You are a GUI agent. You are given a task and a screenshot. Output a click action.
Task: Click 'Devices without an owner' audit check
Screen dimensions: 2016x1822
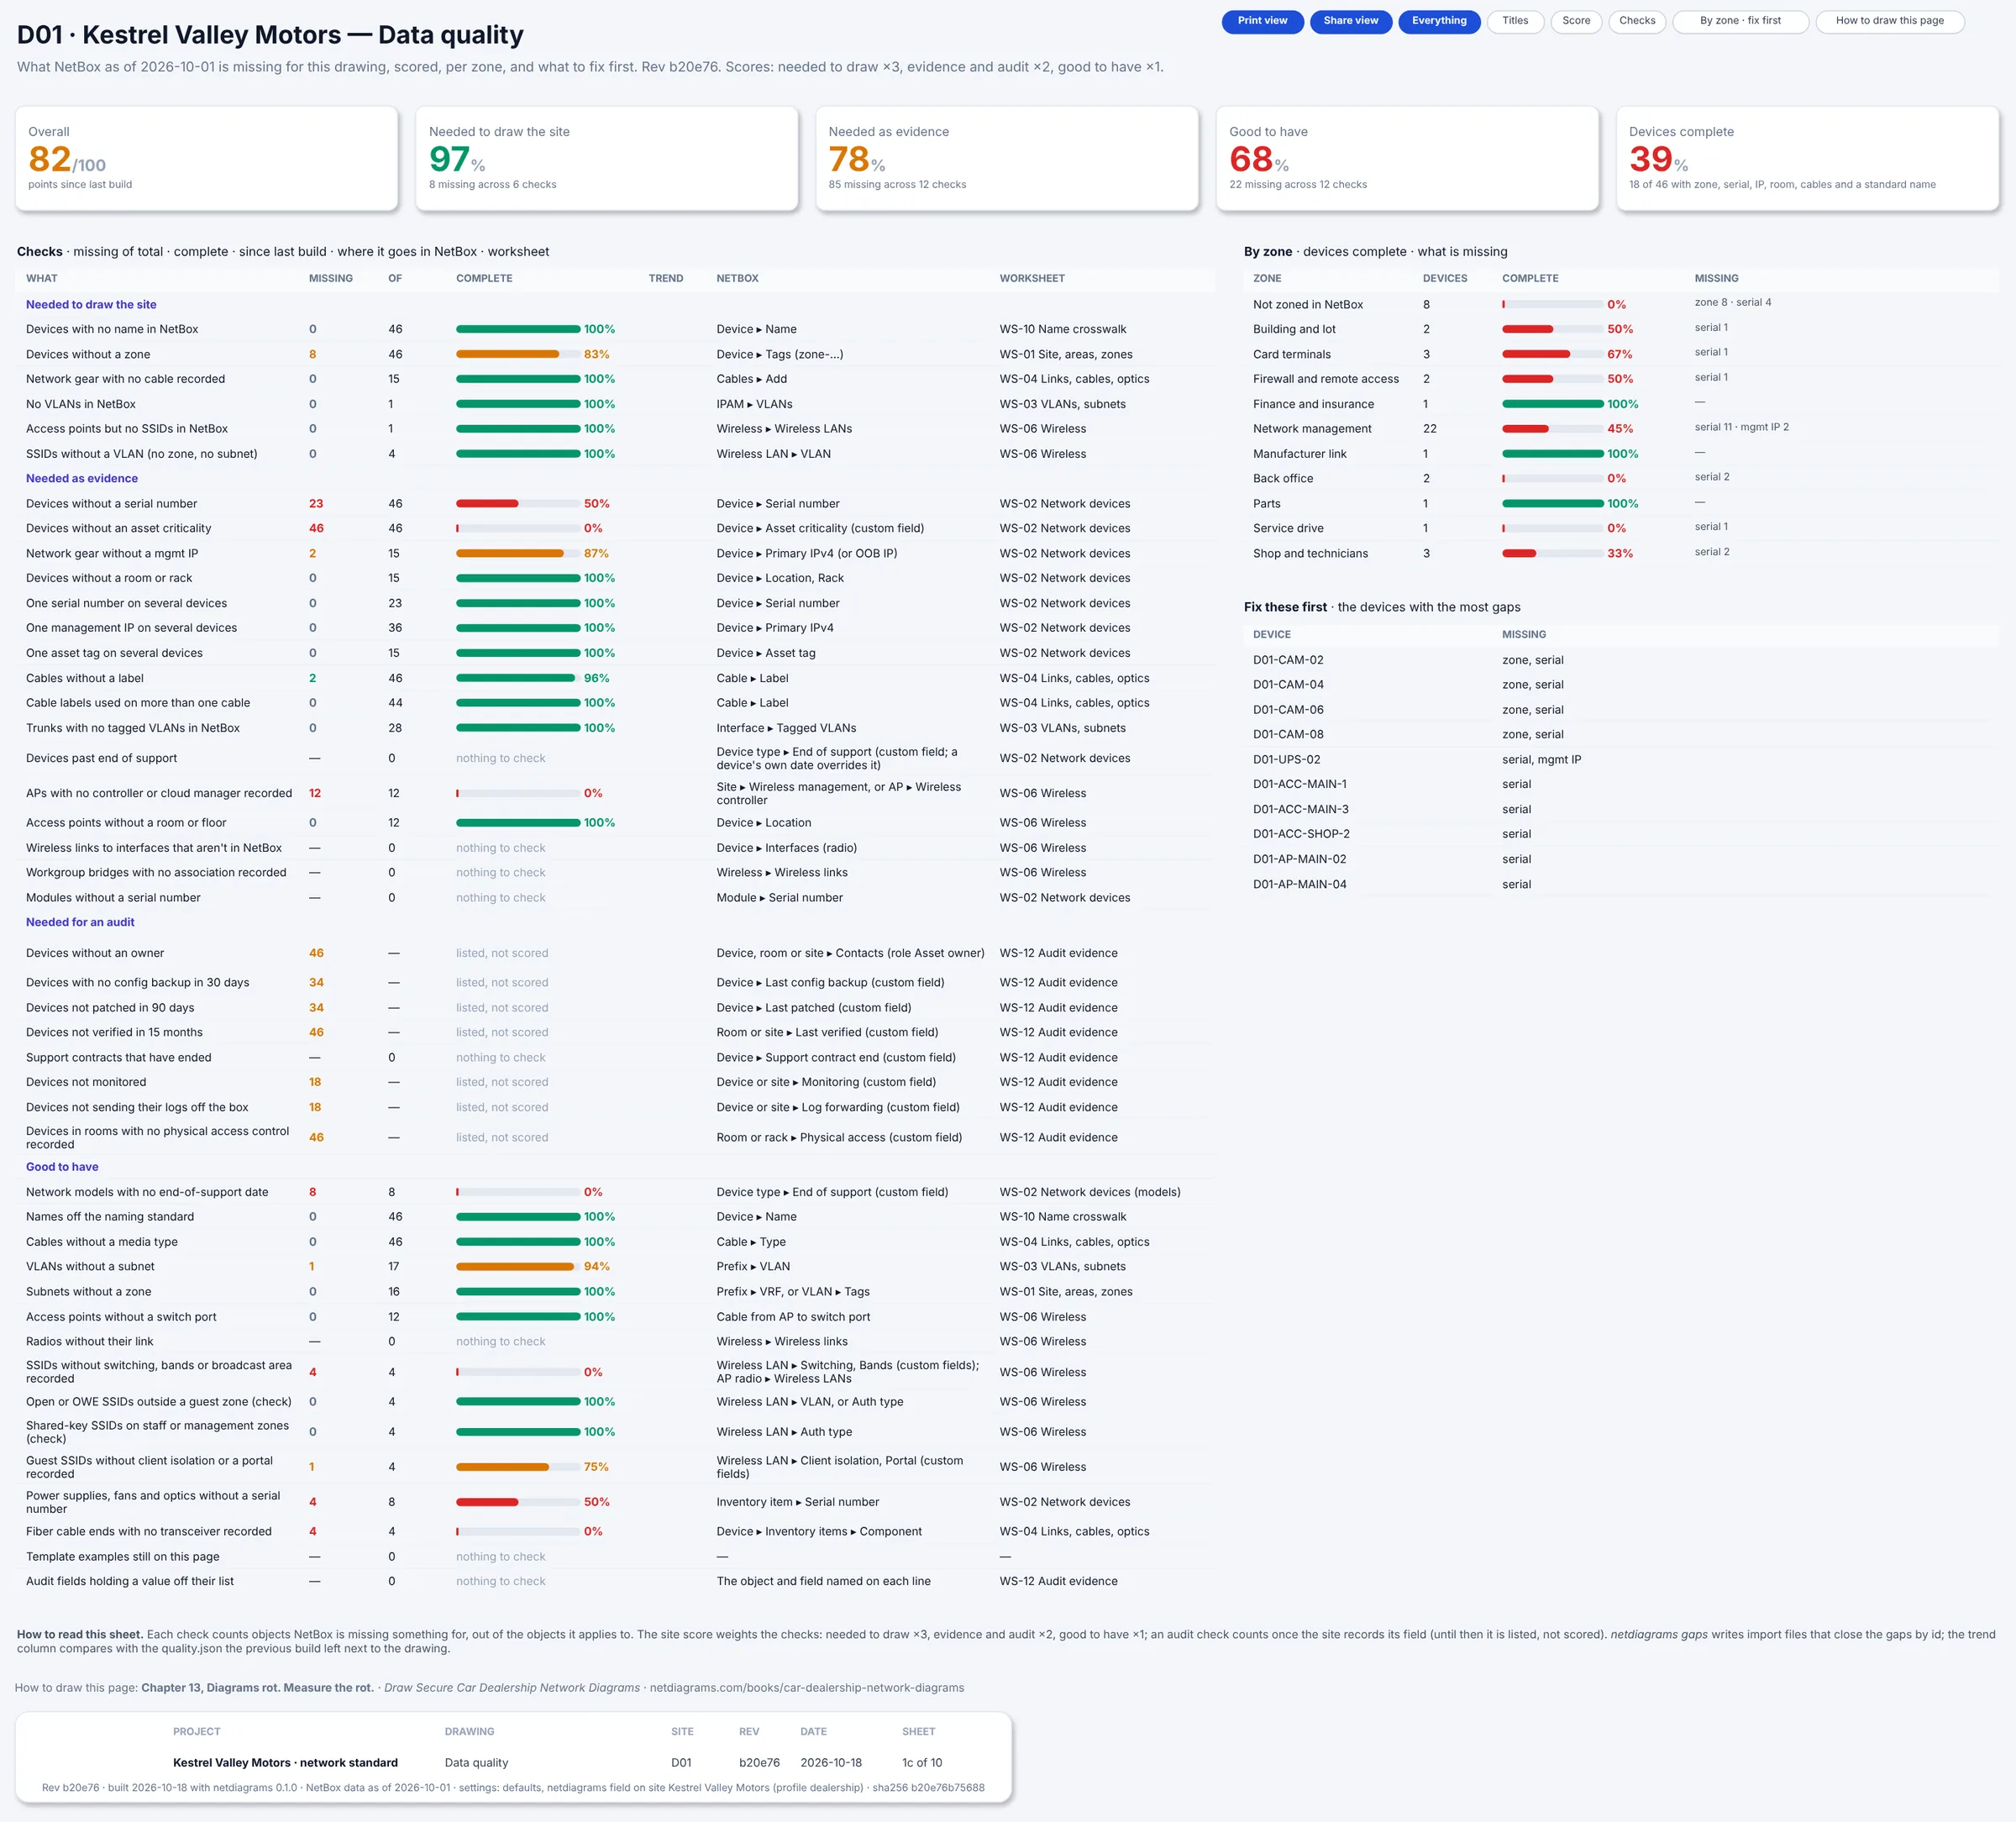tap(95, 954)
